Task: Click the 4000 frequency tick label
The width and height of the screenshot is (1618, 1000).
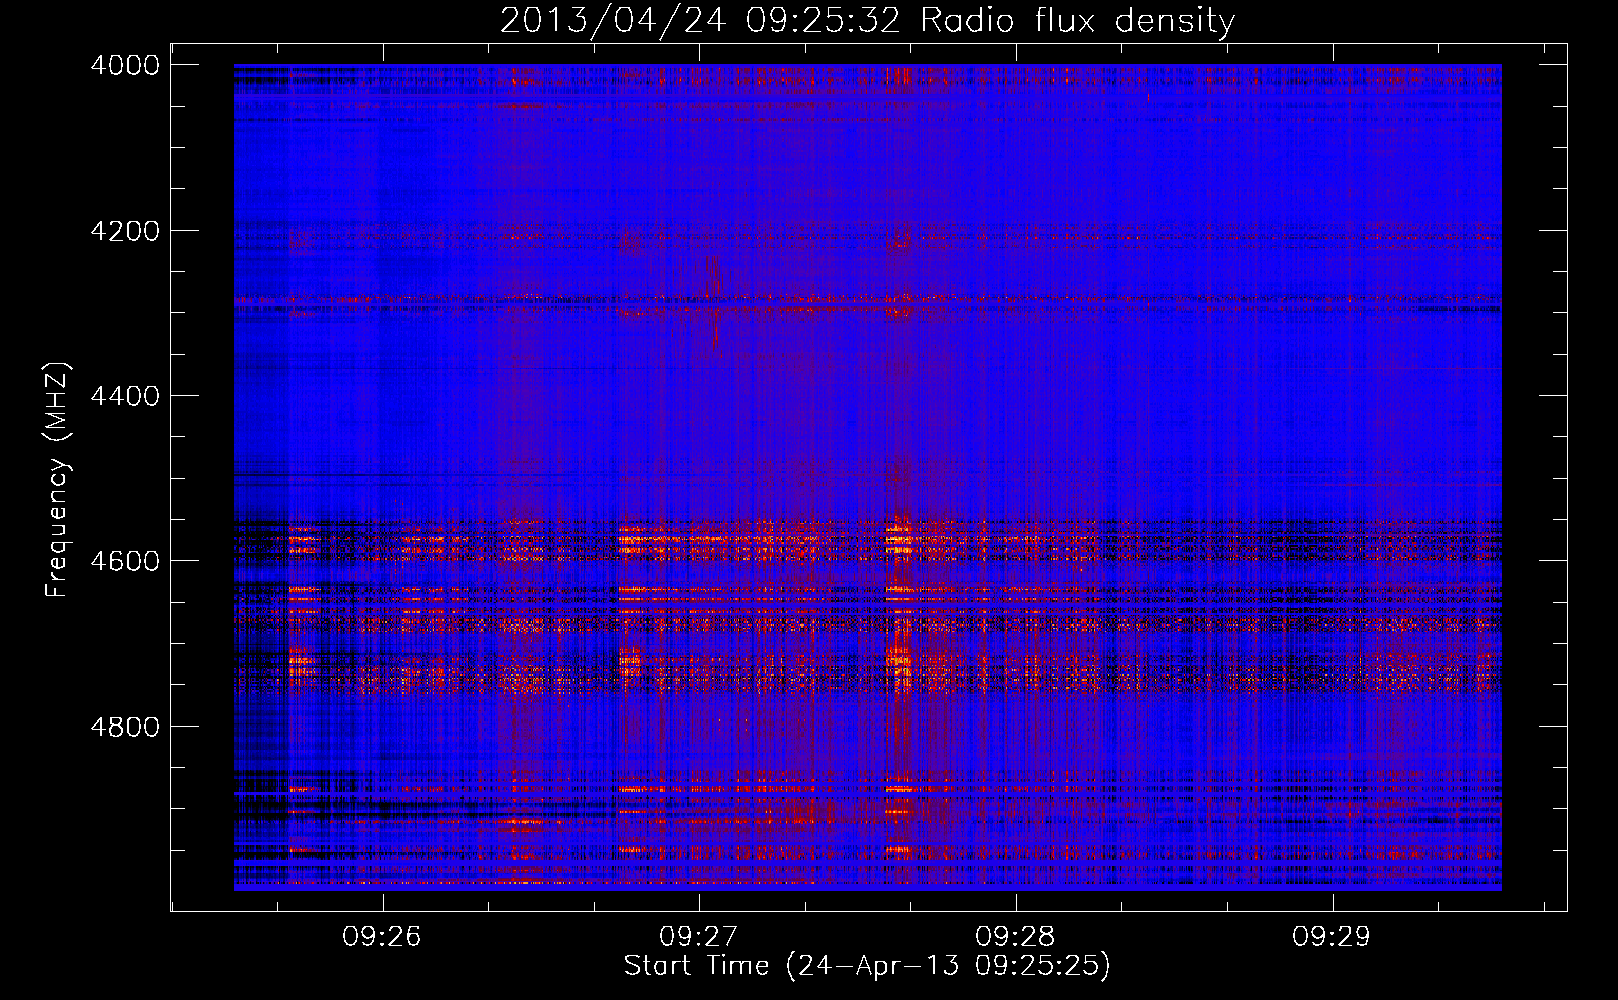Action: 125,65
